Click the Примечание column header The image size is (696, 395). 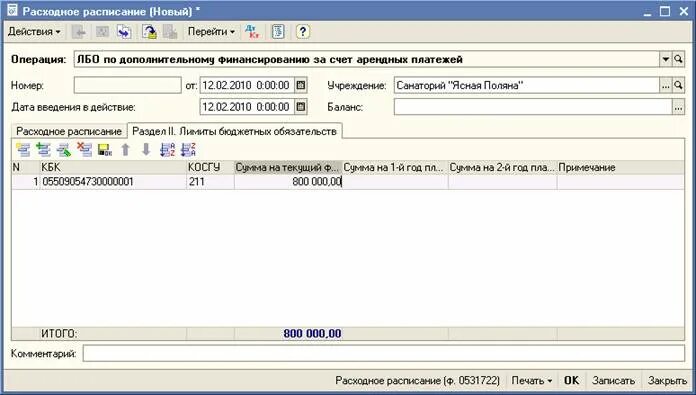(x=621, y=167)
